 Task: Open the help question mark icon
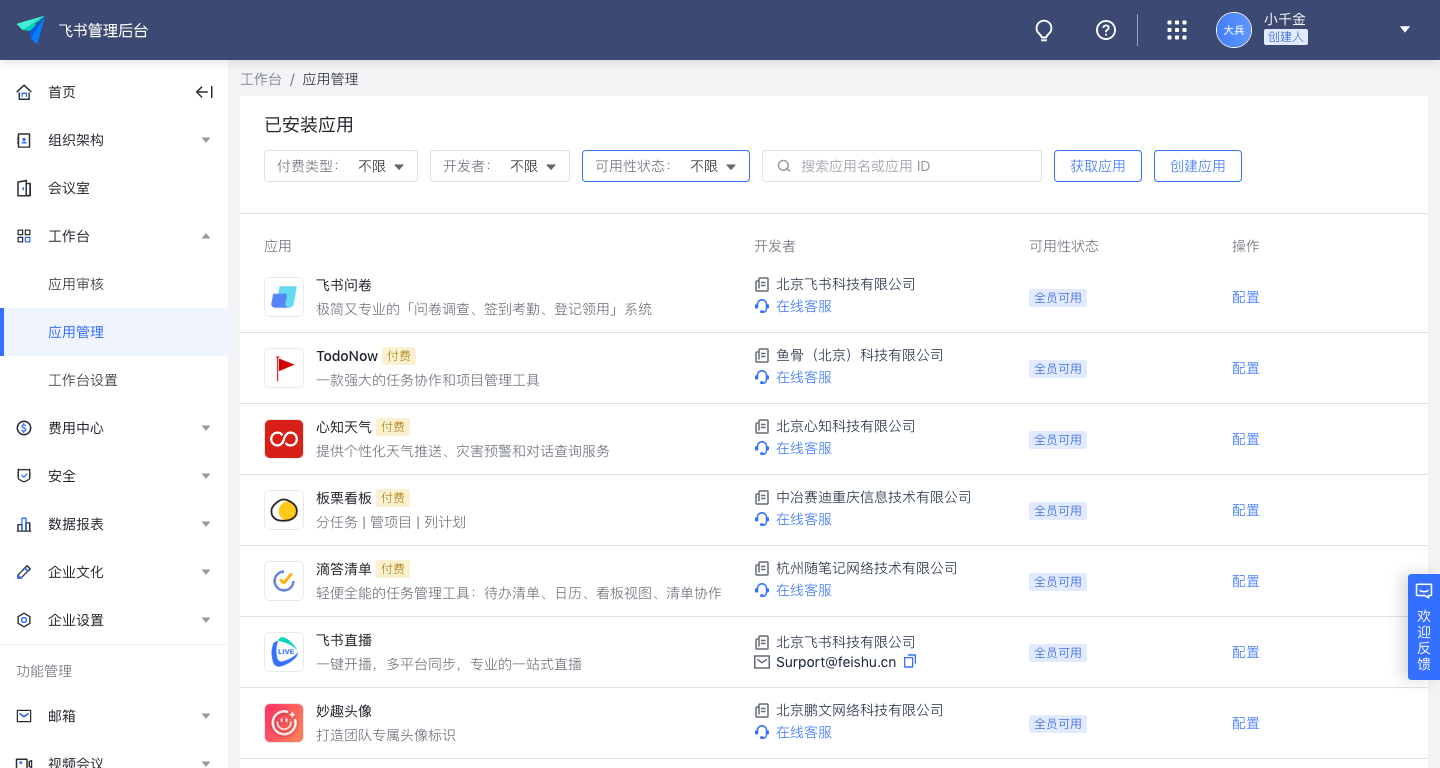(x=1106, y=30)
